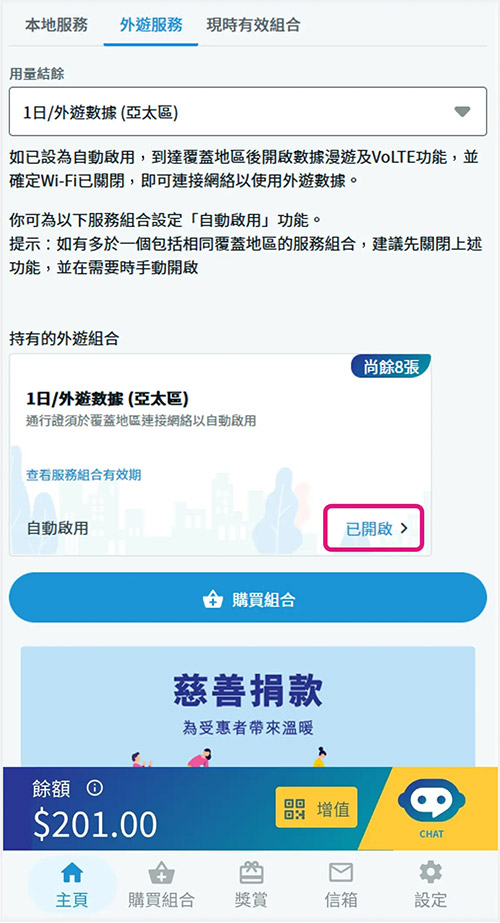Toggle 自動啟用 via 已開啟 setting
This screenshot has width=500, height=923.
[373, 528]
